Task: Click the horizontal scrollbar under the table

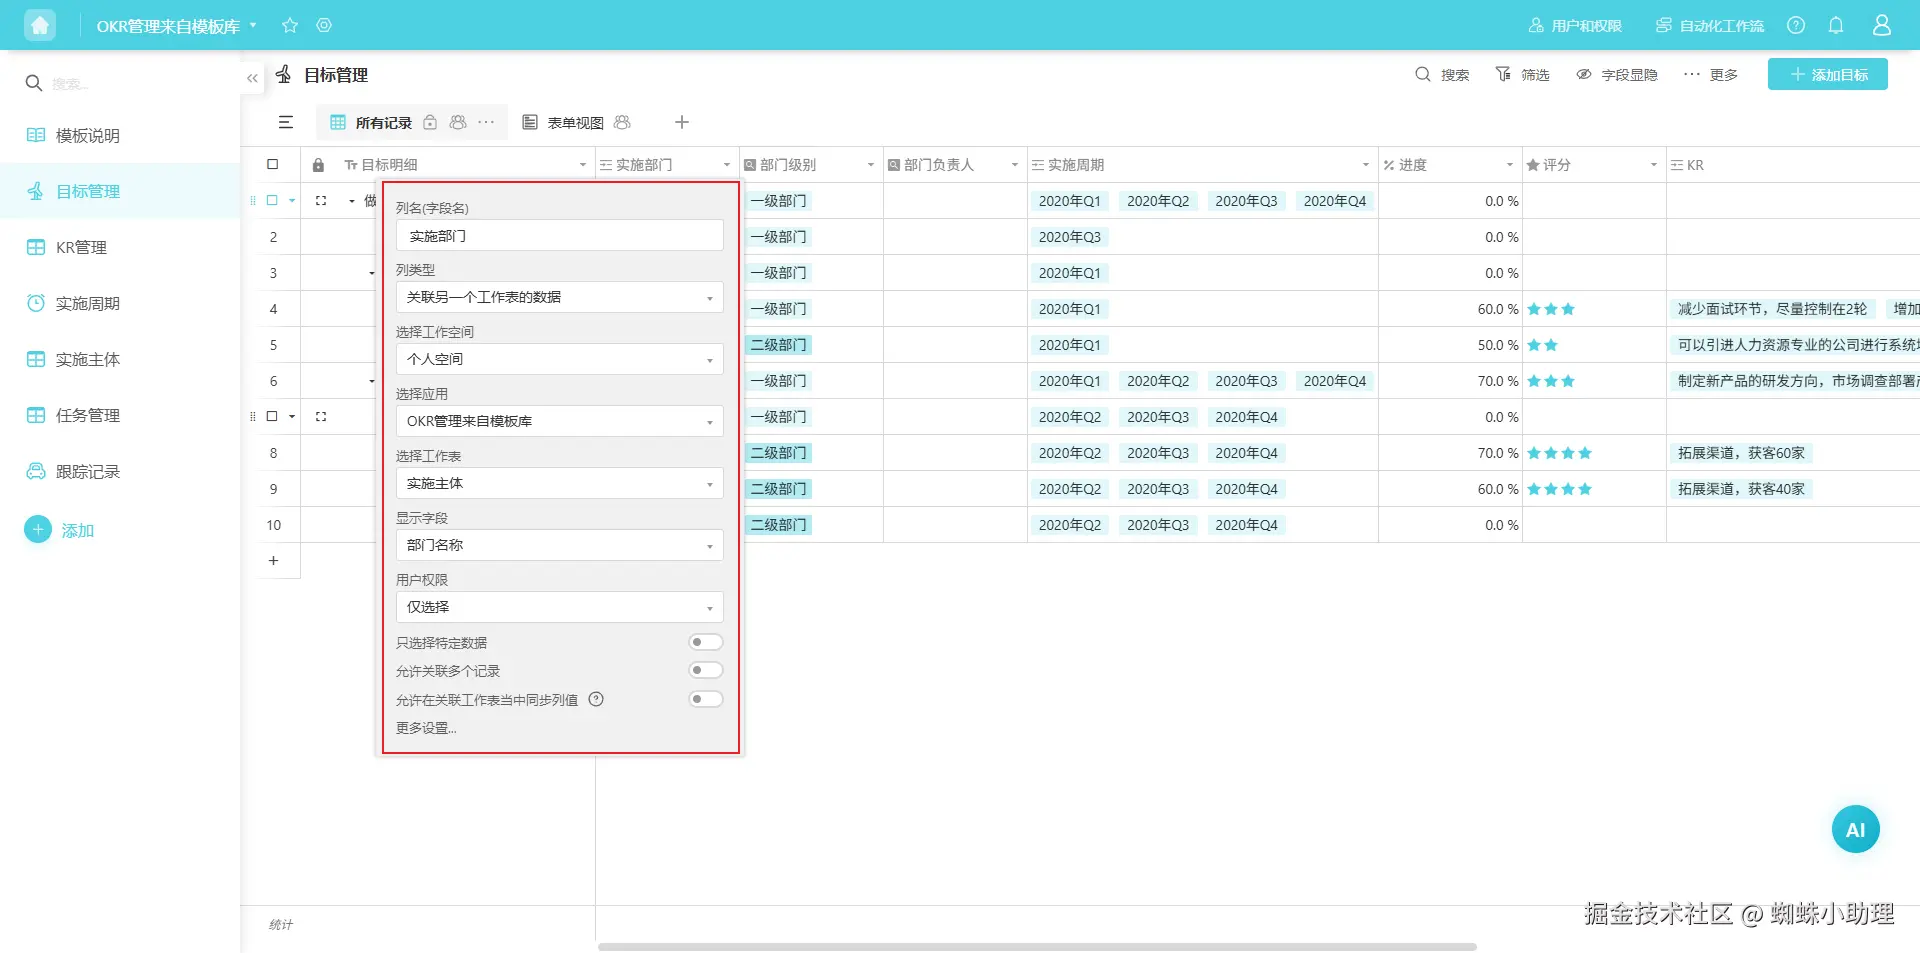Action: click(x=1037, y=946)
